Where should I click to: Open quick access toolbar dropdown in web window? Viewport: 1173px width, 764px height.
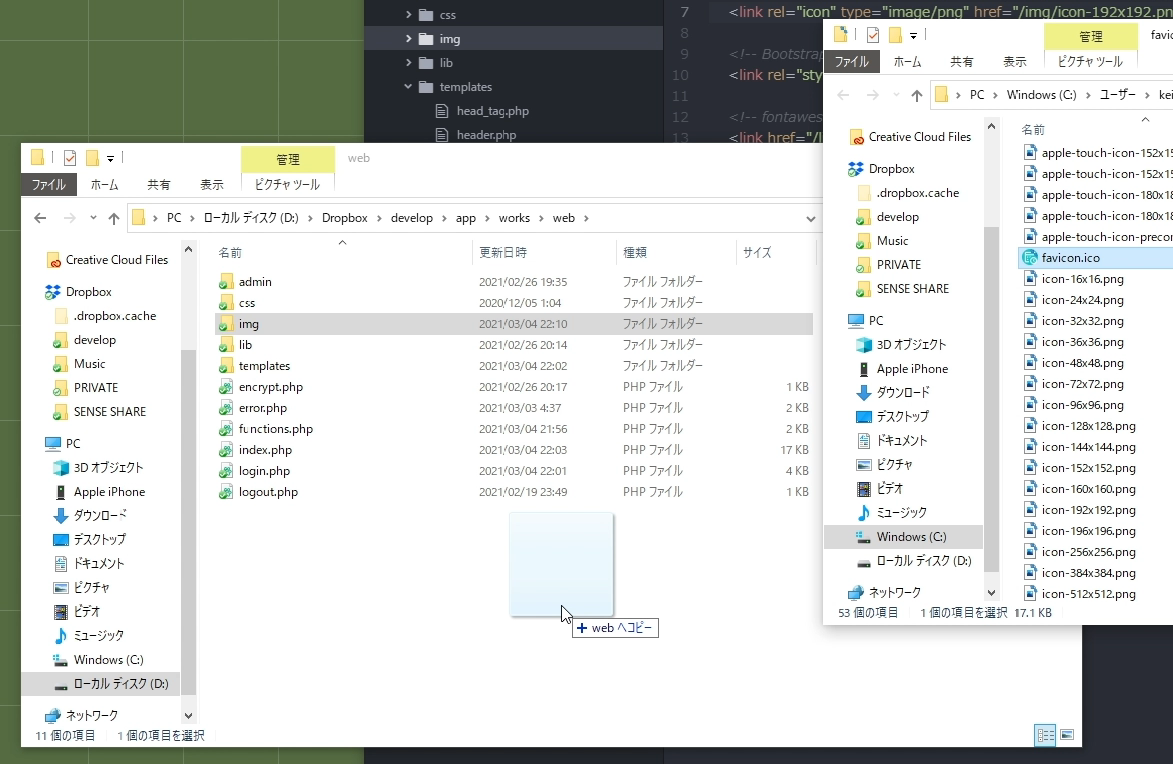pos(110,158)
